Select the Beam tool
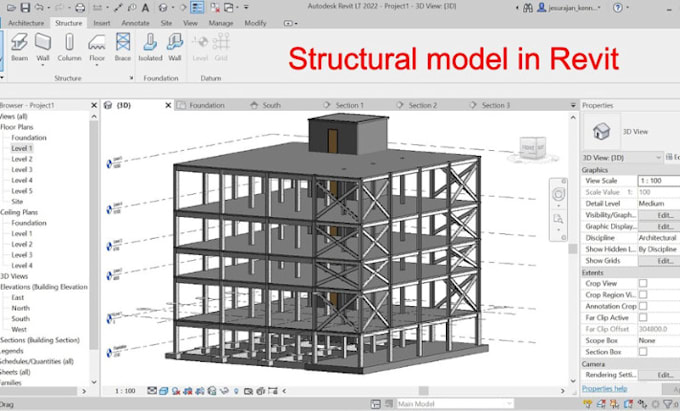This screenshot has height=411, width=680. point(20,47)
